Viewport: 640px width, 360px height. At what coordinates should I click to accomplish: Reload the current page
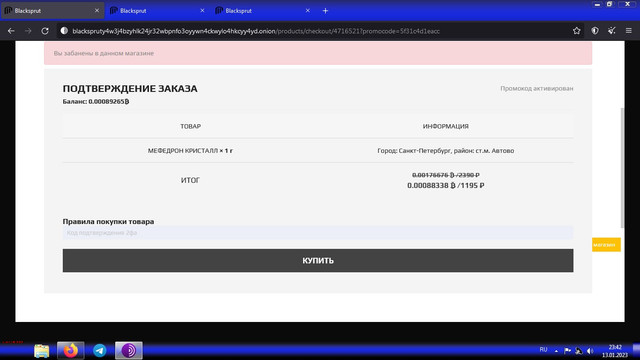(45, 31)
